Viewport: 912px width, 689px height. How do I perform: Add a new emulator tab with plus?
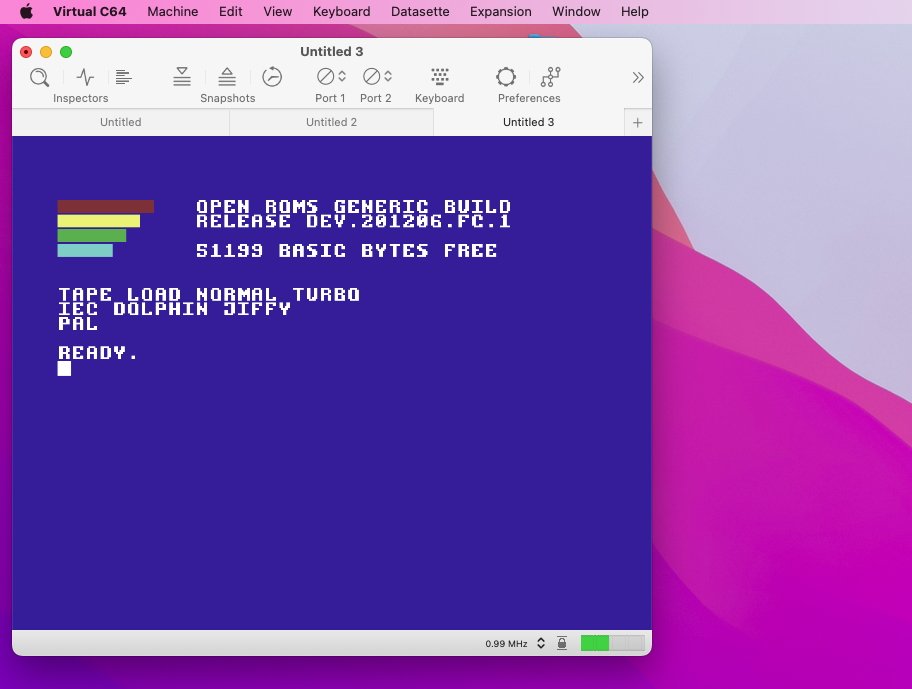pyautogui.click(x=637, y=123)
